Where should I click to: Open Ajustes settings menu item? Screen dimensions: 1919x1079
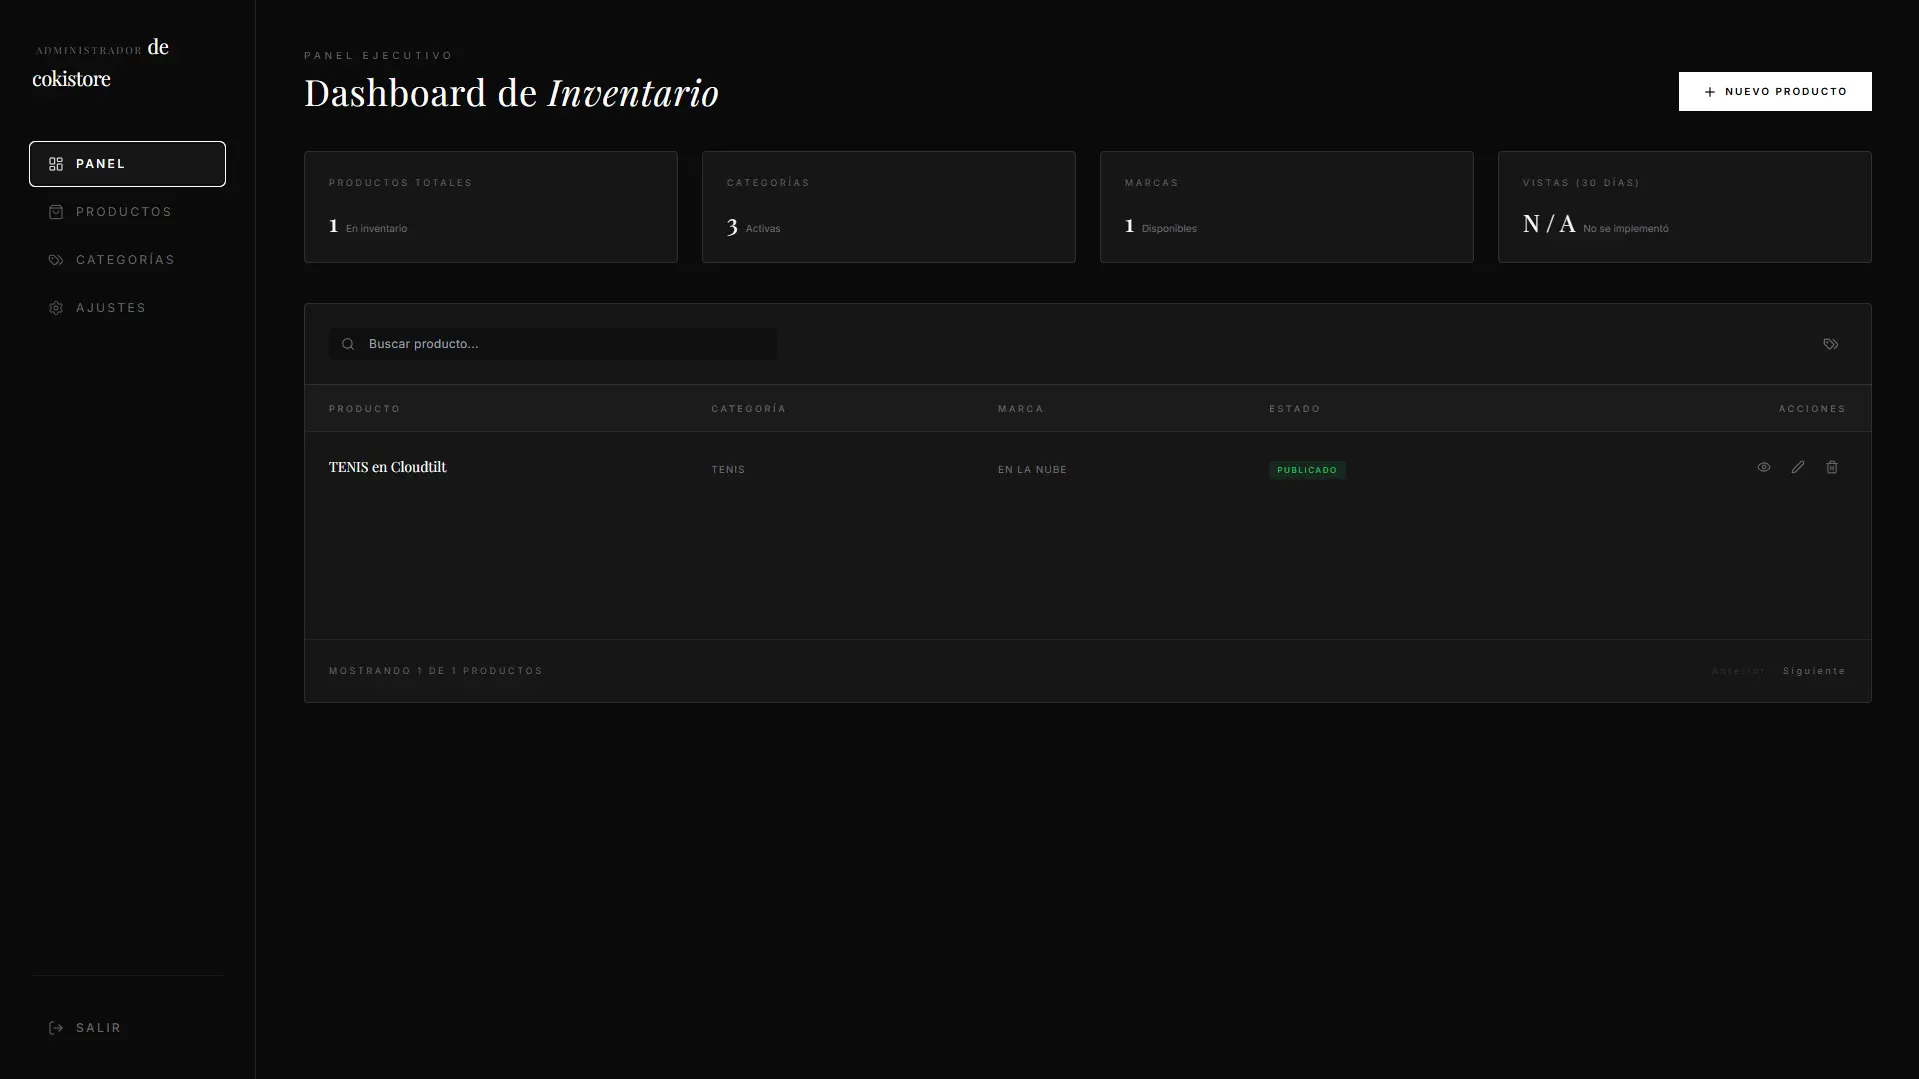click(127, 308)
